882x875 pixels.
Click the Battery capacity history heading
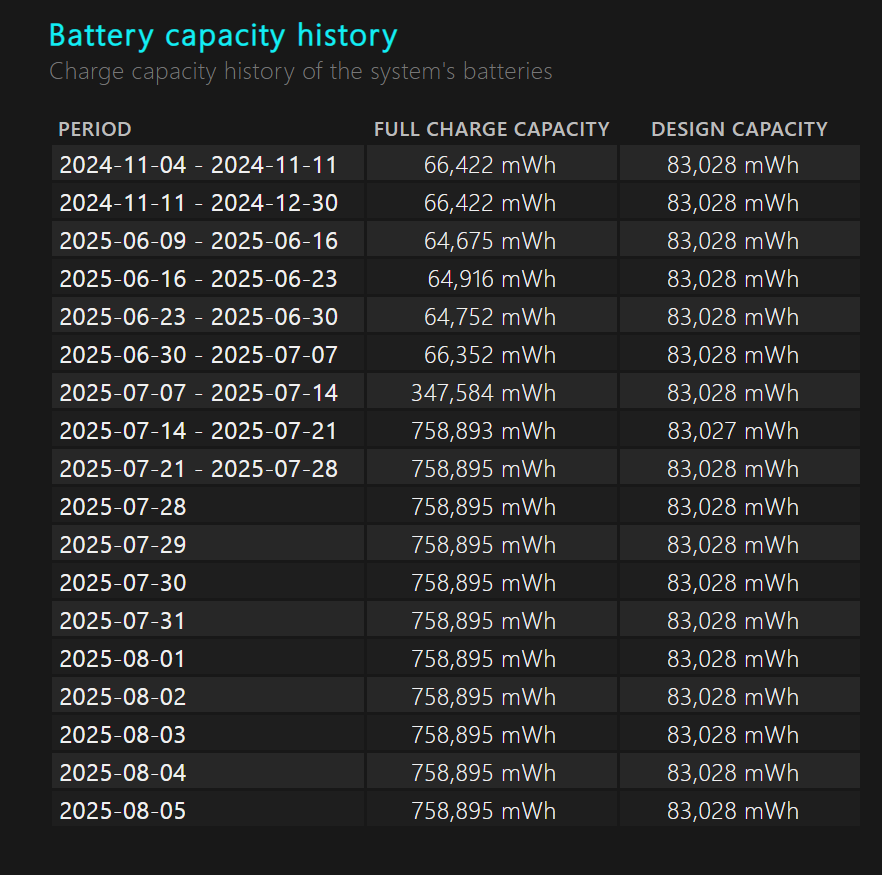(x=223, y=36)
